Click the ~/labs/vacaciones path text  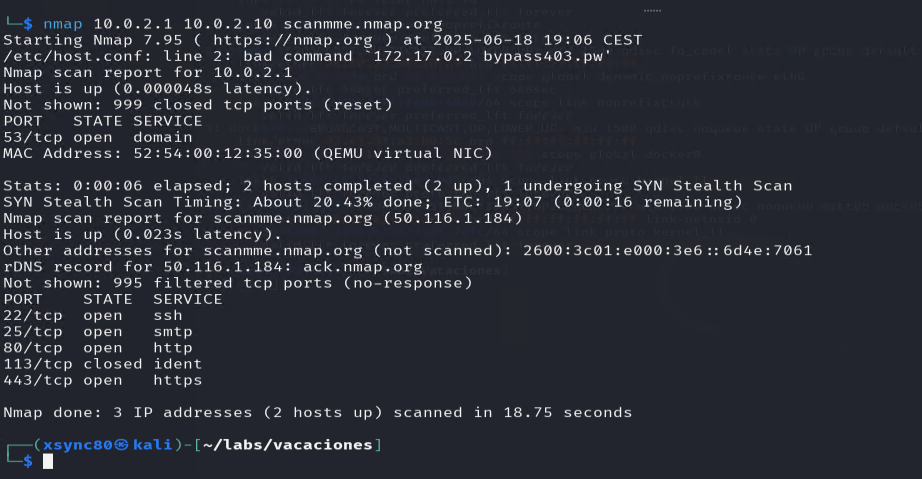tap(288, 445)
